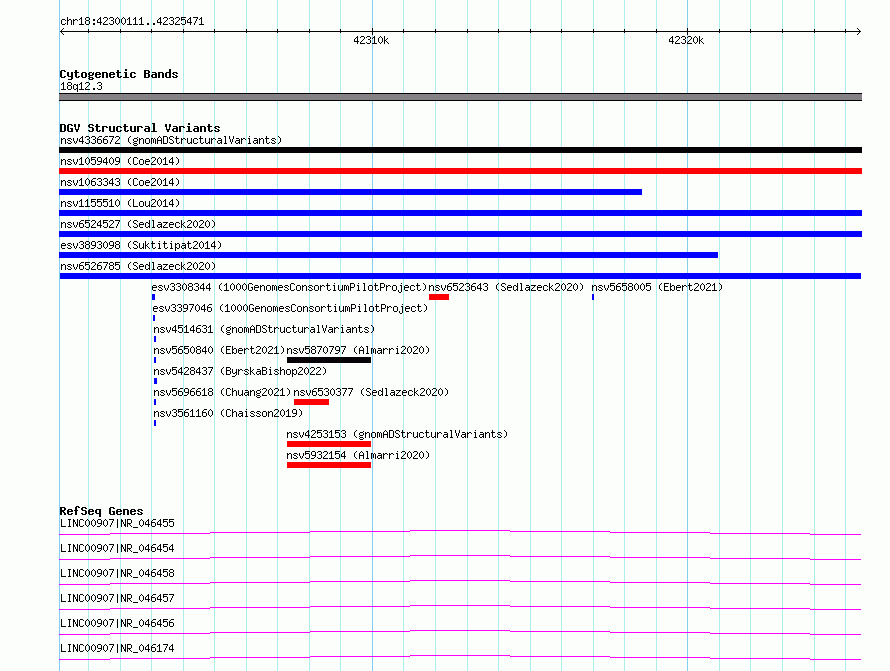Open LINC00907|NR_046458 gene label
The height and width of the screenshot is (671, 890).
(117, 573)
